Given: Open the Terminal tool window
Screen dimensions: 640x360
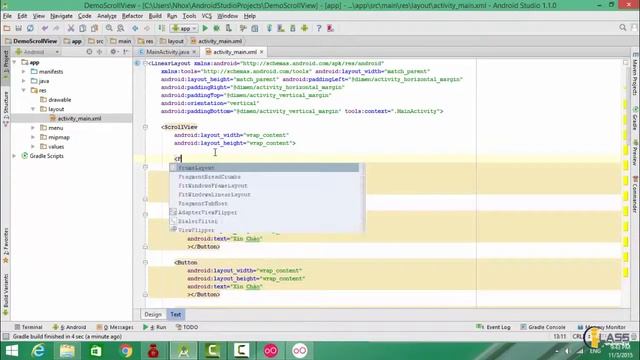Looking at the screenshot, I should (x=28, y=327).
